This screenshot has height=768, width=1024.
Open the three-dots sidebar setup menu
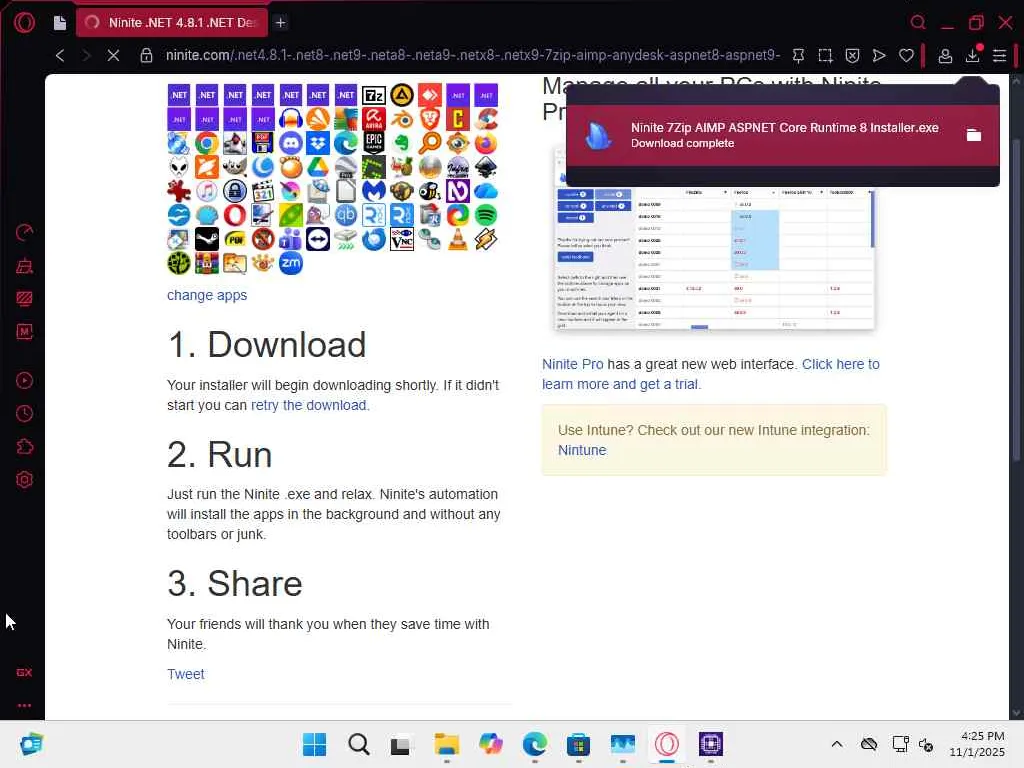point(24,705)
